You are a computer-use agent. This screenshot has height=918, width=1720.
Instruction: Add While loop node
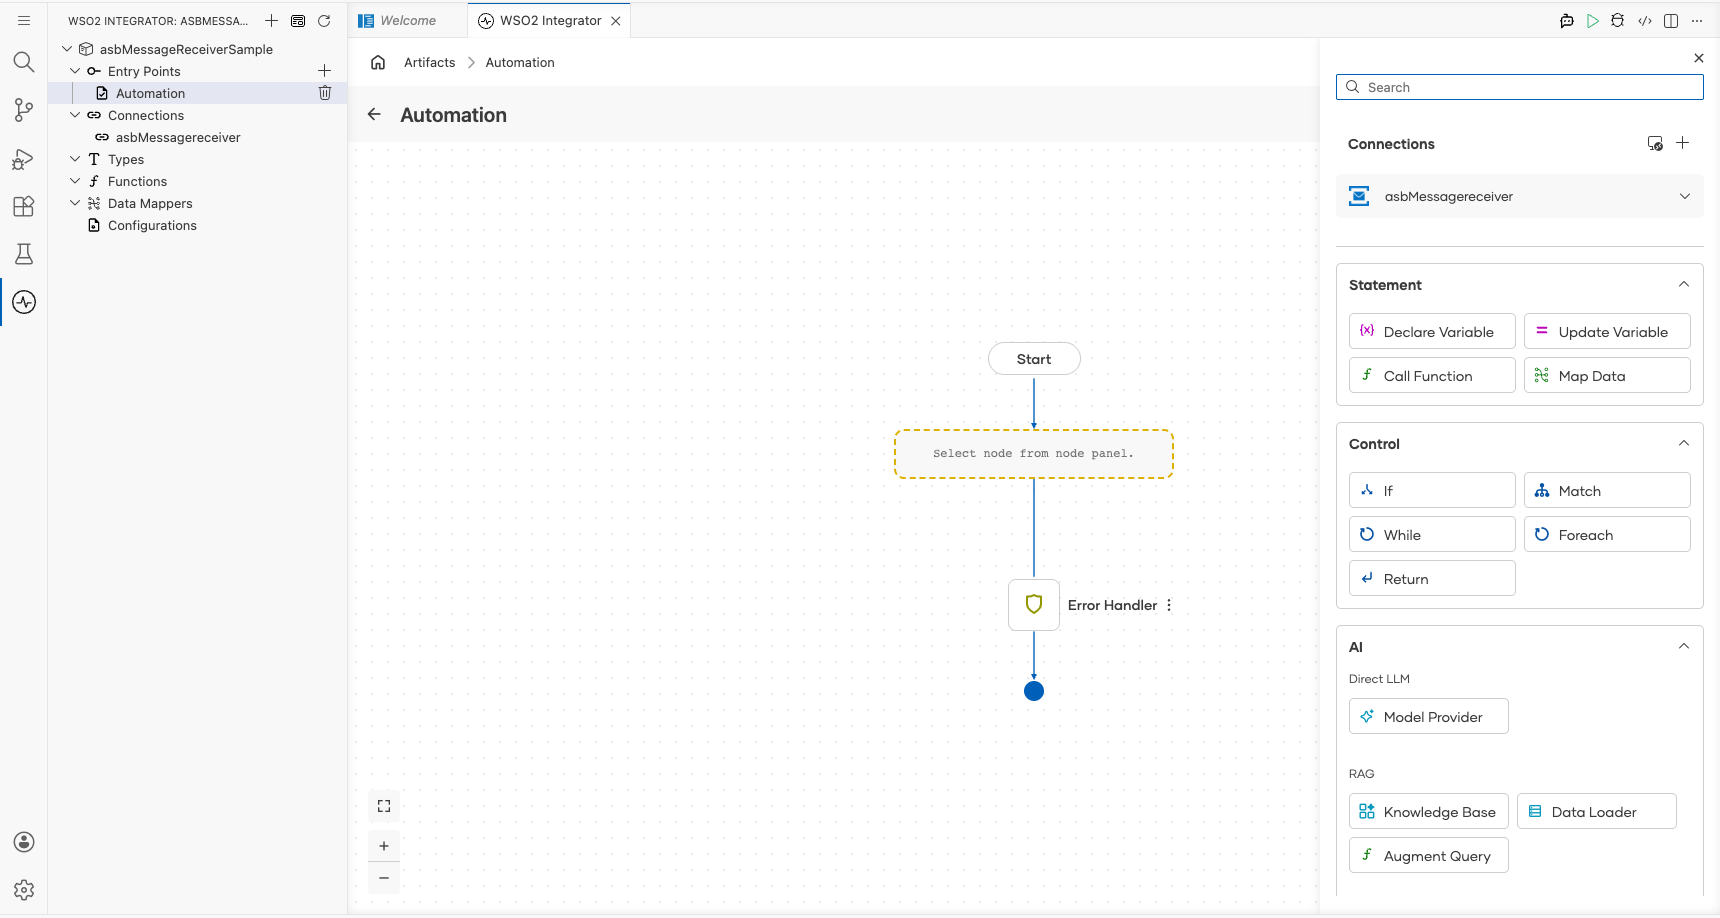pyautogui.click(x=1432, y=534)
